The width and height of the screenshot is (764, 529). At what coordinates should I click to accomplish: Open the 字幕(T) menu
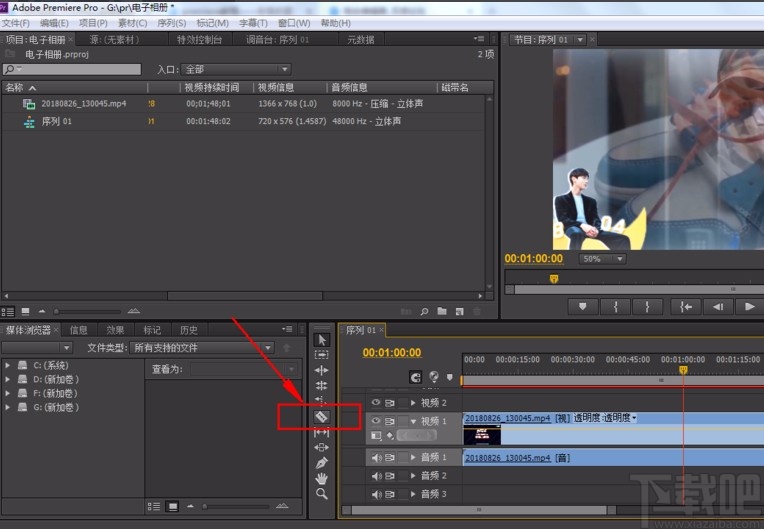253,23
